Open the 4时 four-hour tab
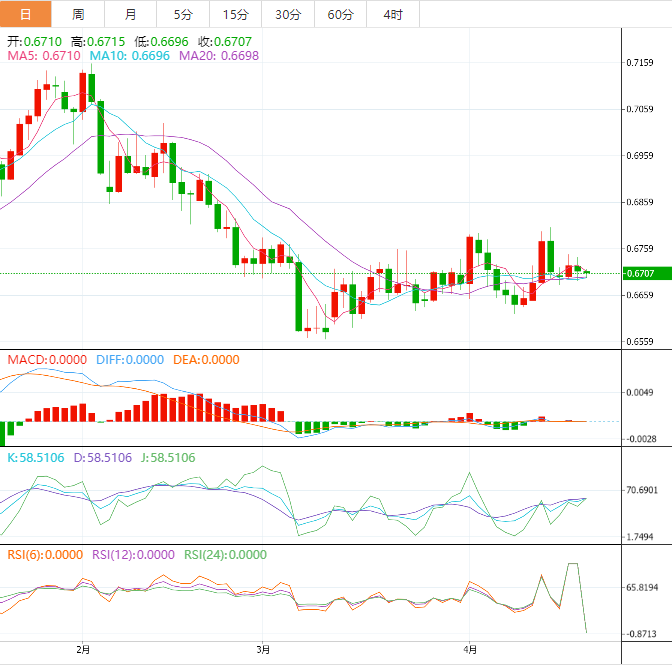The height and width of the screenshot is (670, 672). tap(392, 14)
